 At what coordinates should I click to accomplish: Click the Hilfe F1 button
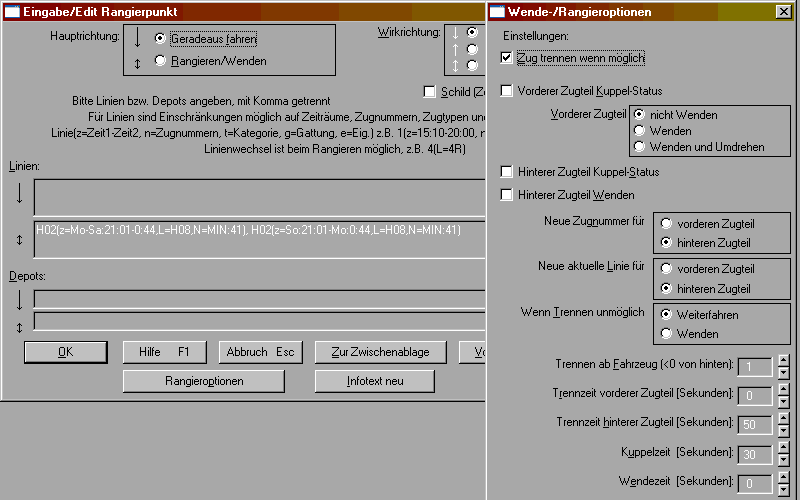tap(163, 352)
